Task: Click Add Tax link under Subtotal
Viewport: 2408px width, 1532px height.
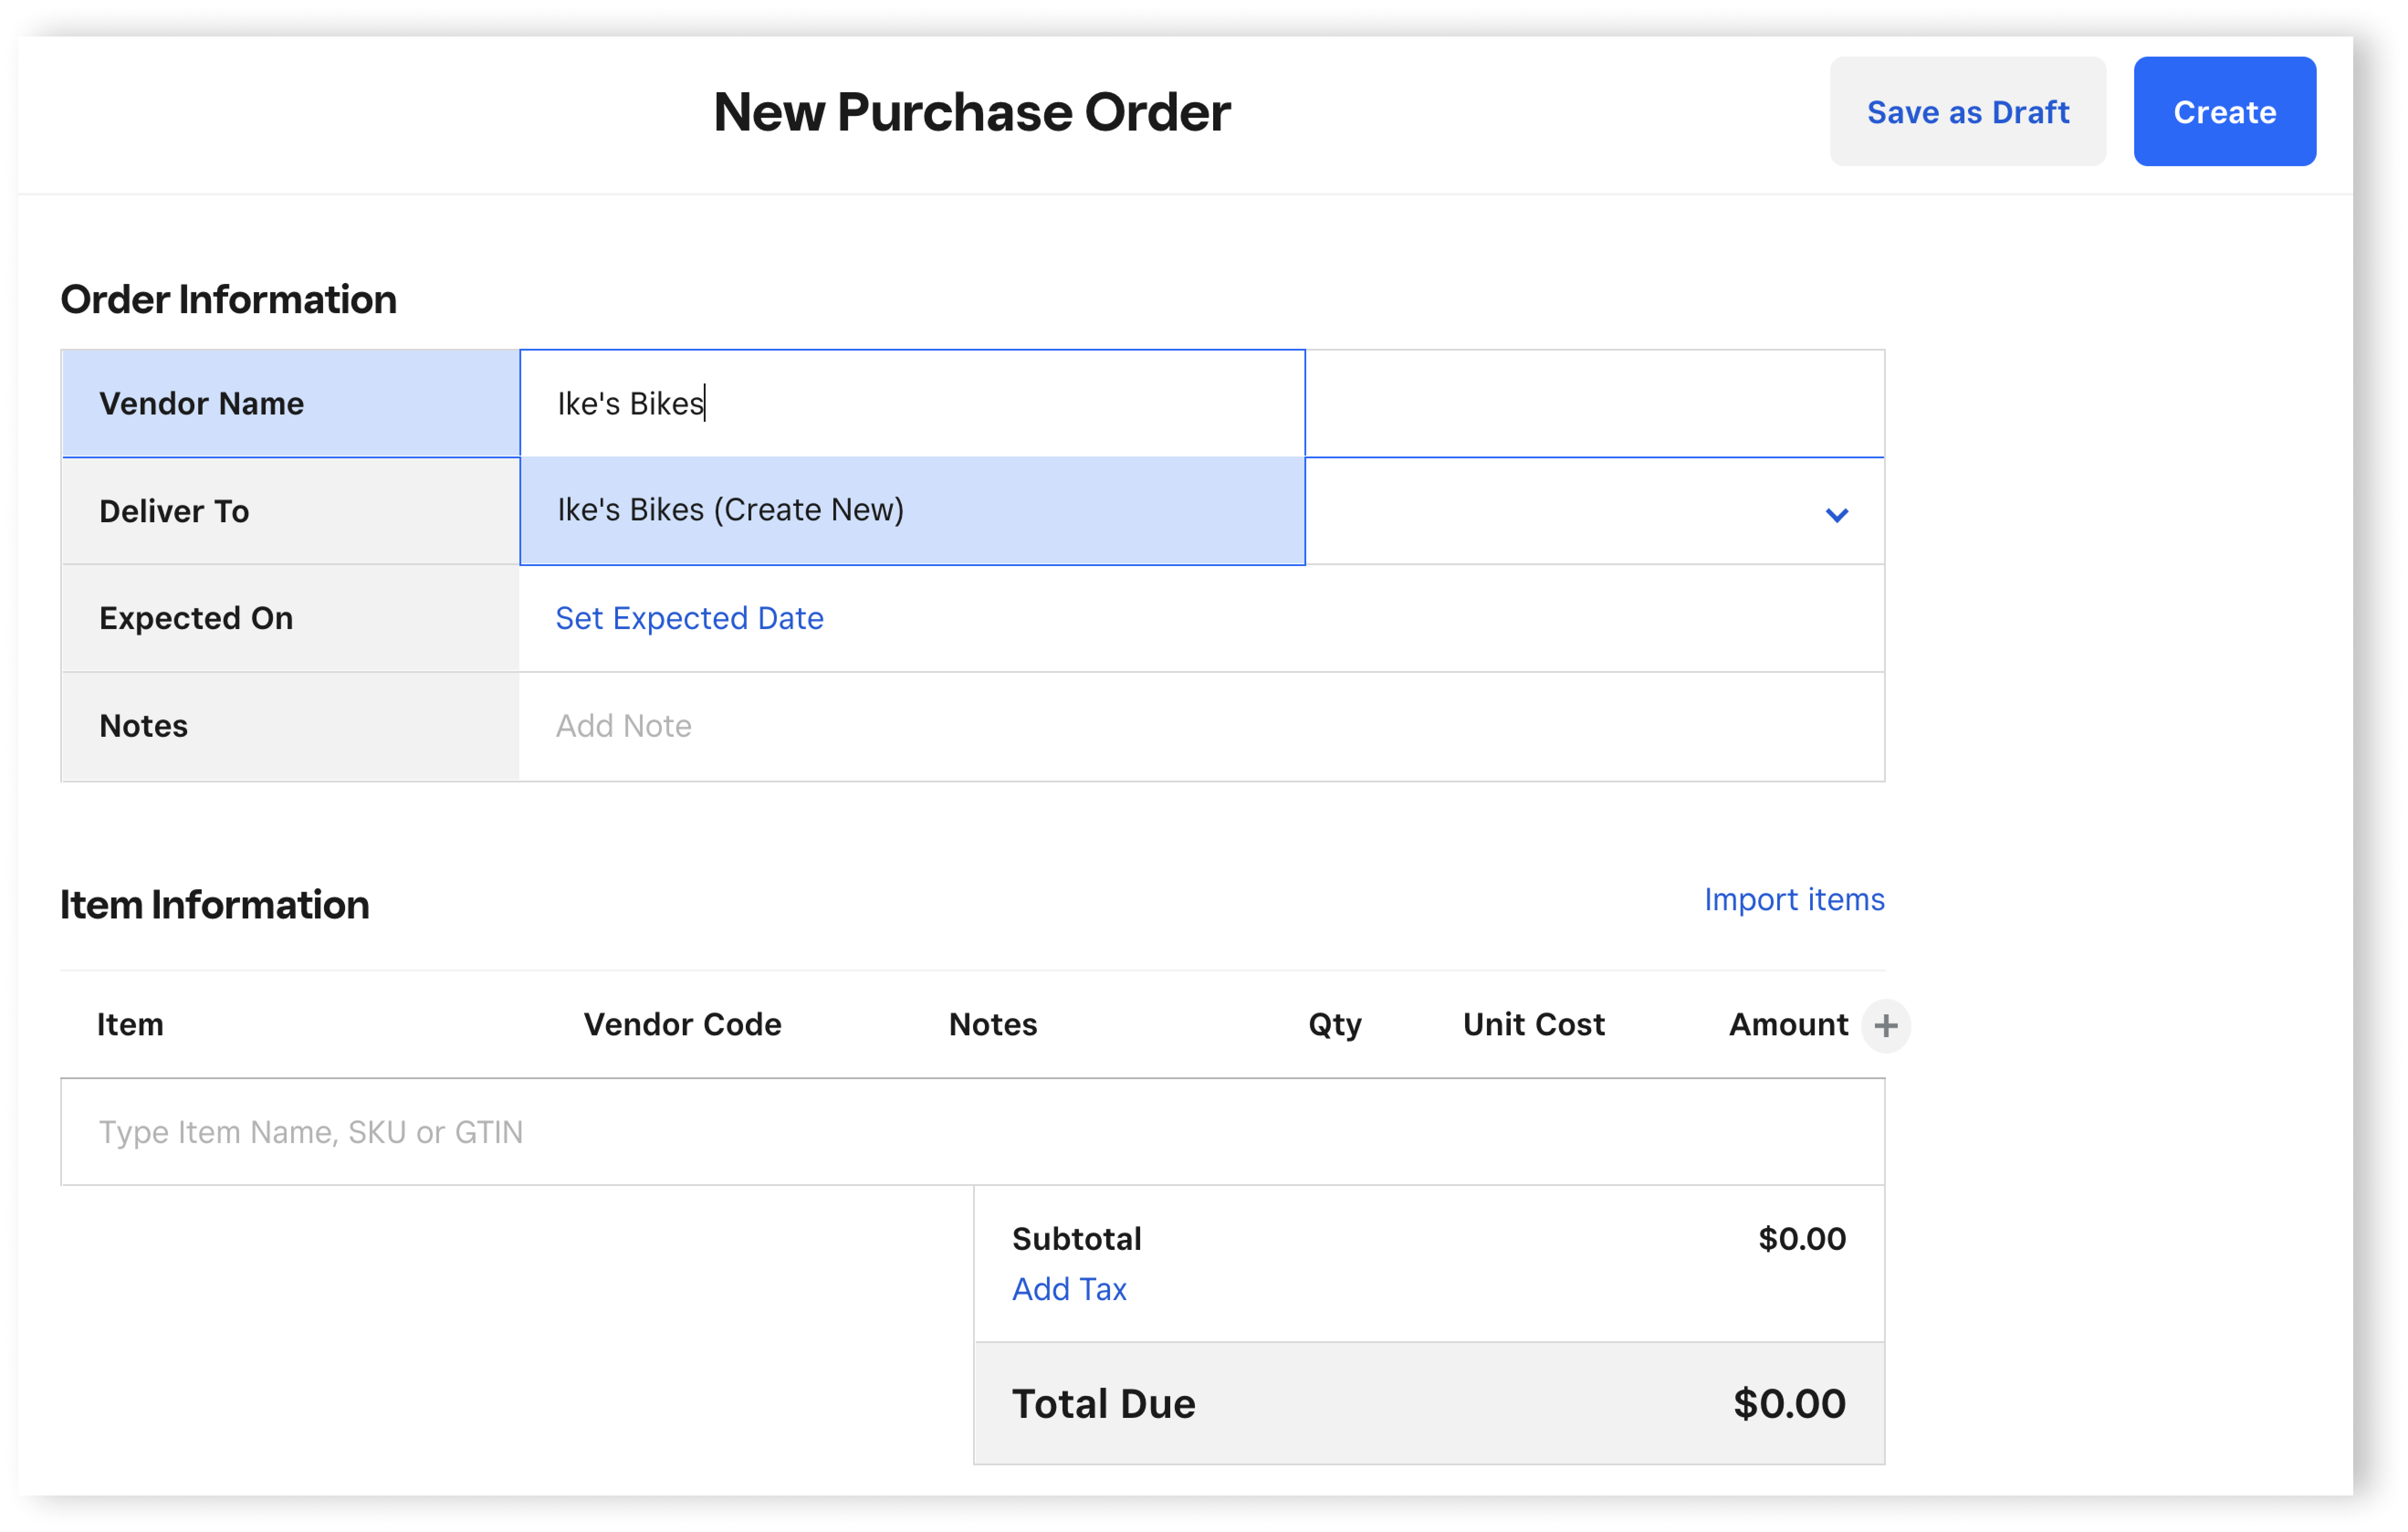Action: [x=1068, y=1289]
